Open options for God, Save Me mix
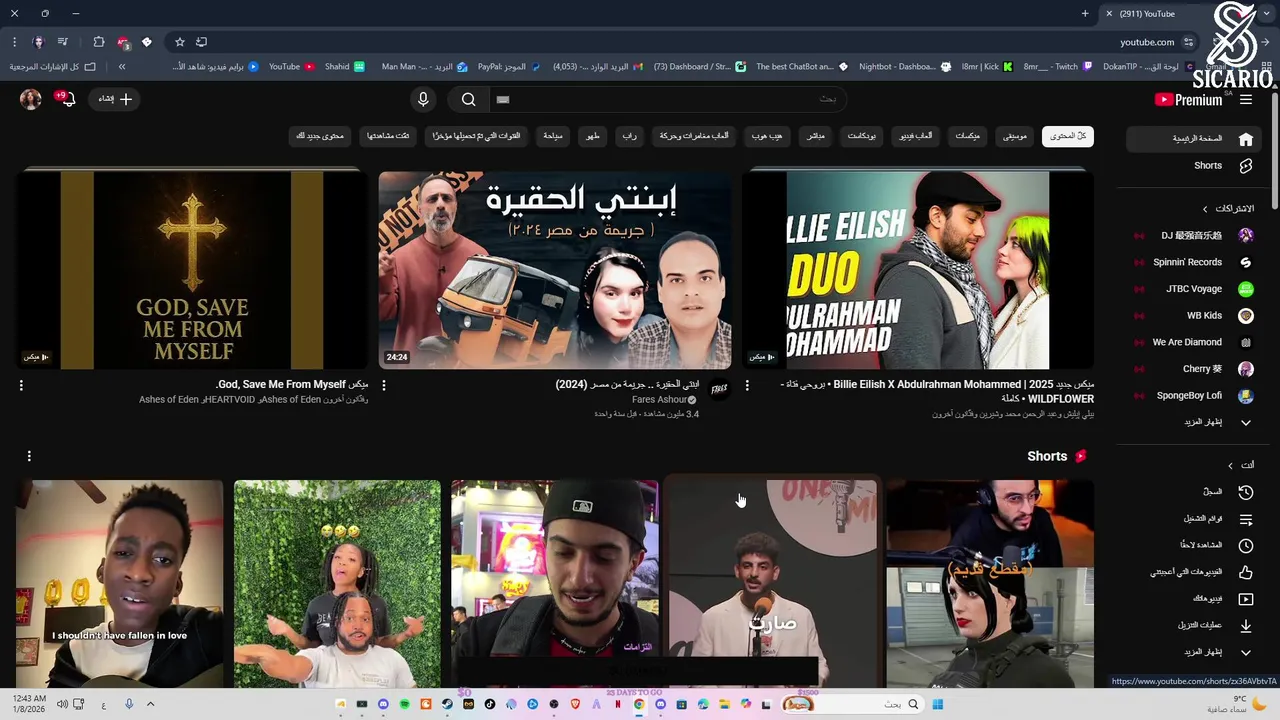 click(21, 385)
